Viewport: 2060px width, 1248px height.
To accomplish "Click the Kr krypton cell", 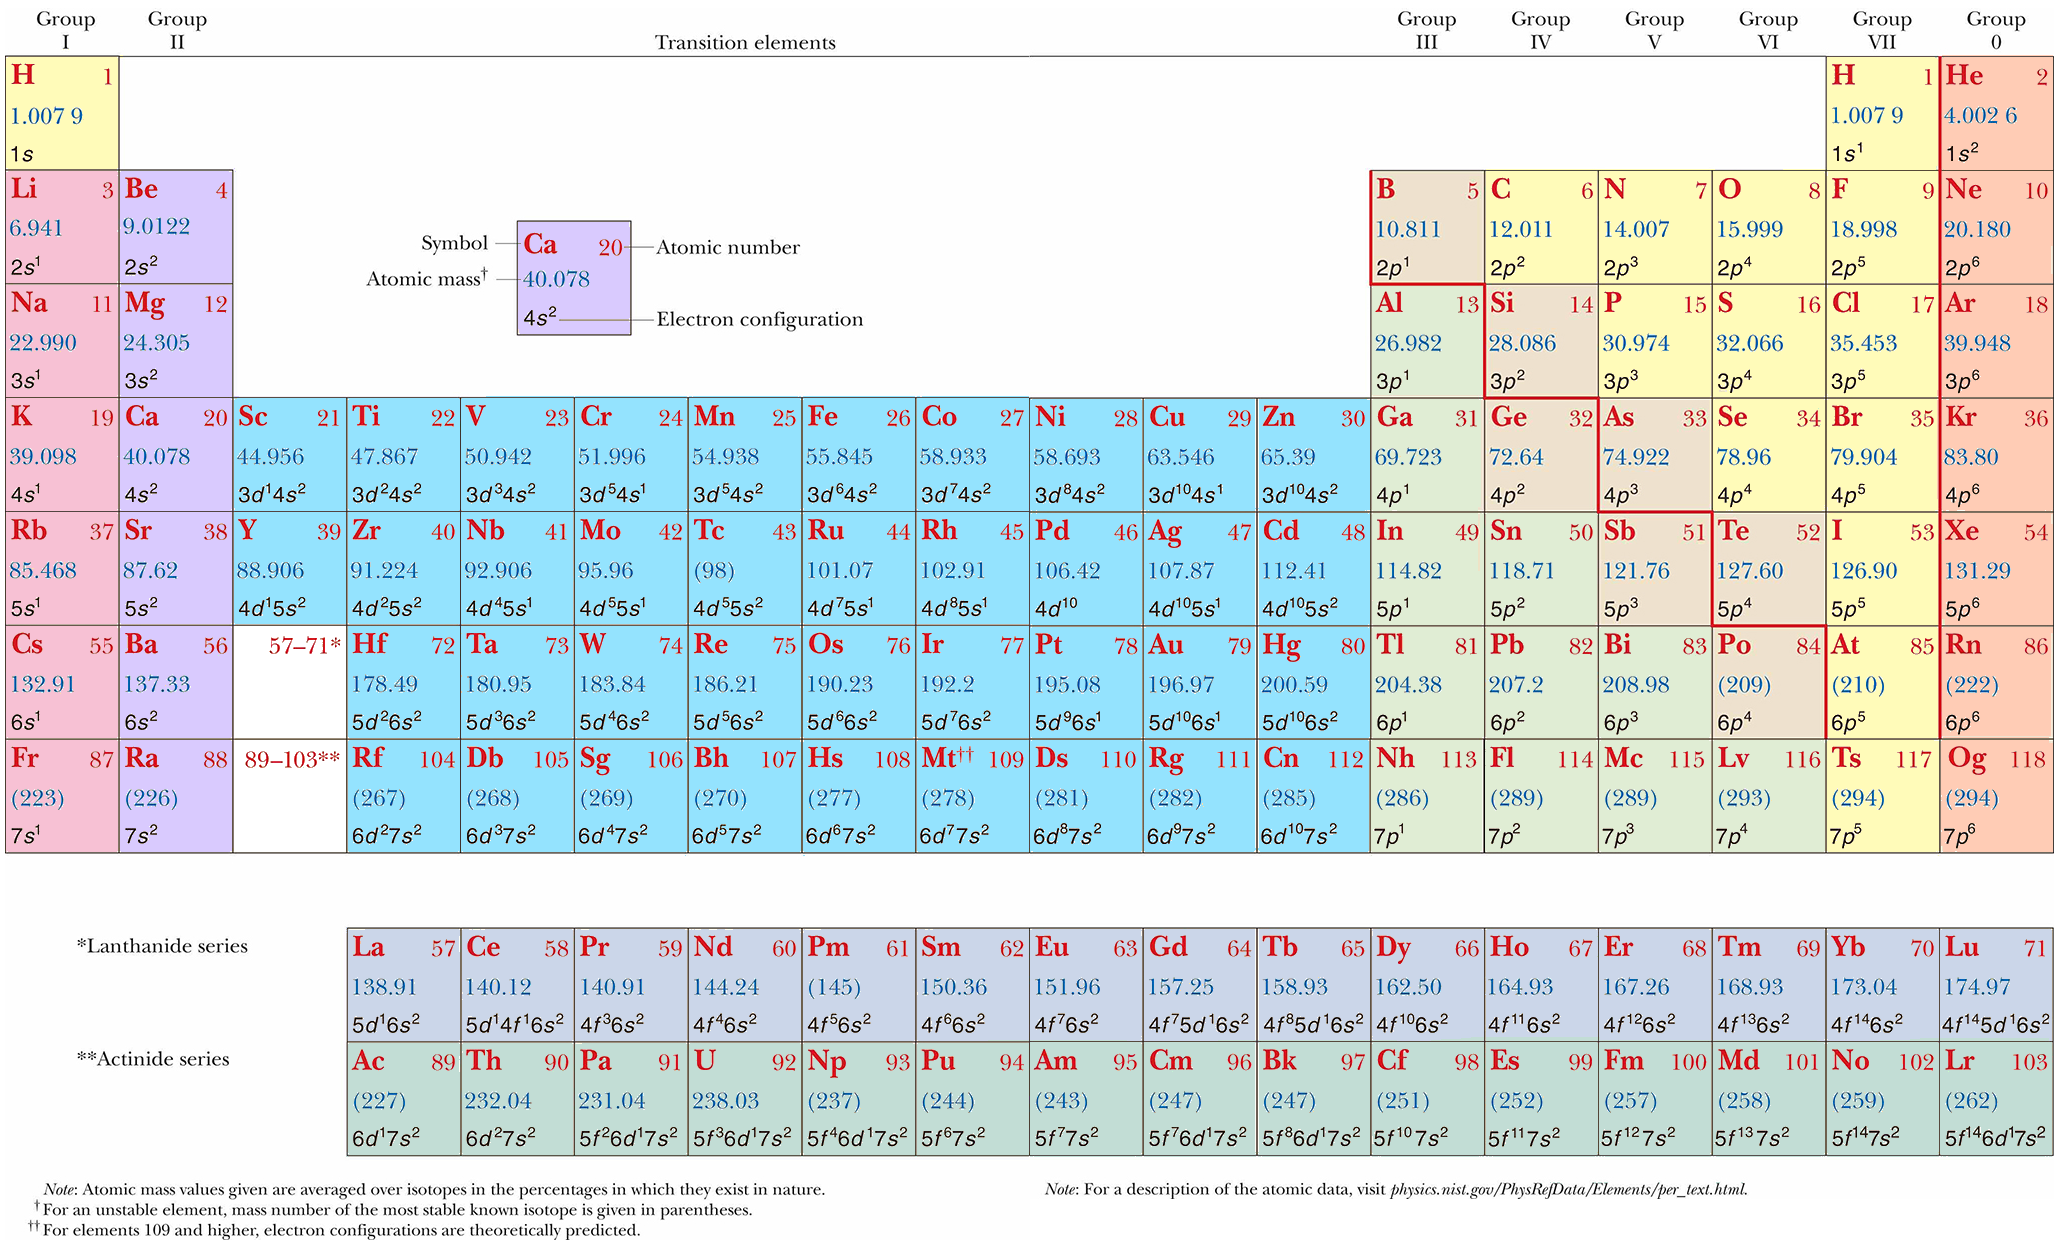I will 1997,455.
